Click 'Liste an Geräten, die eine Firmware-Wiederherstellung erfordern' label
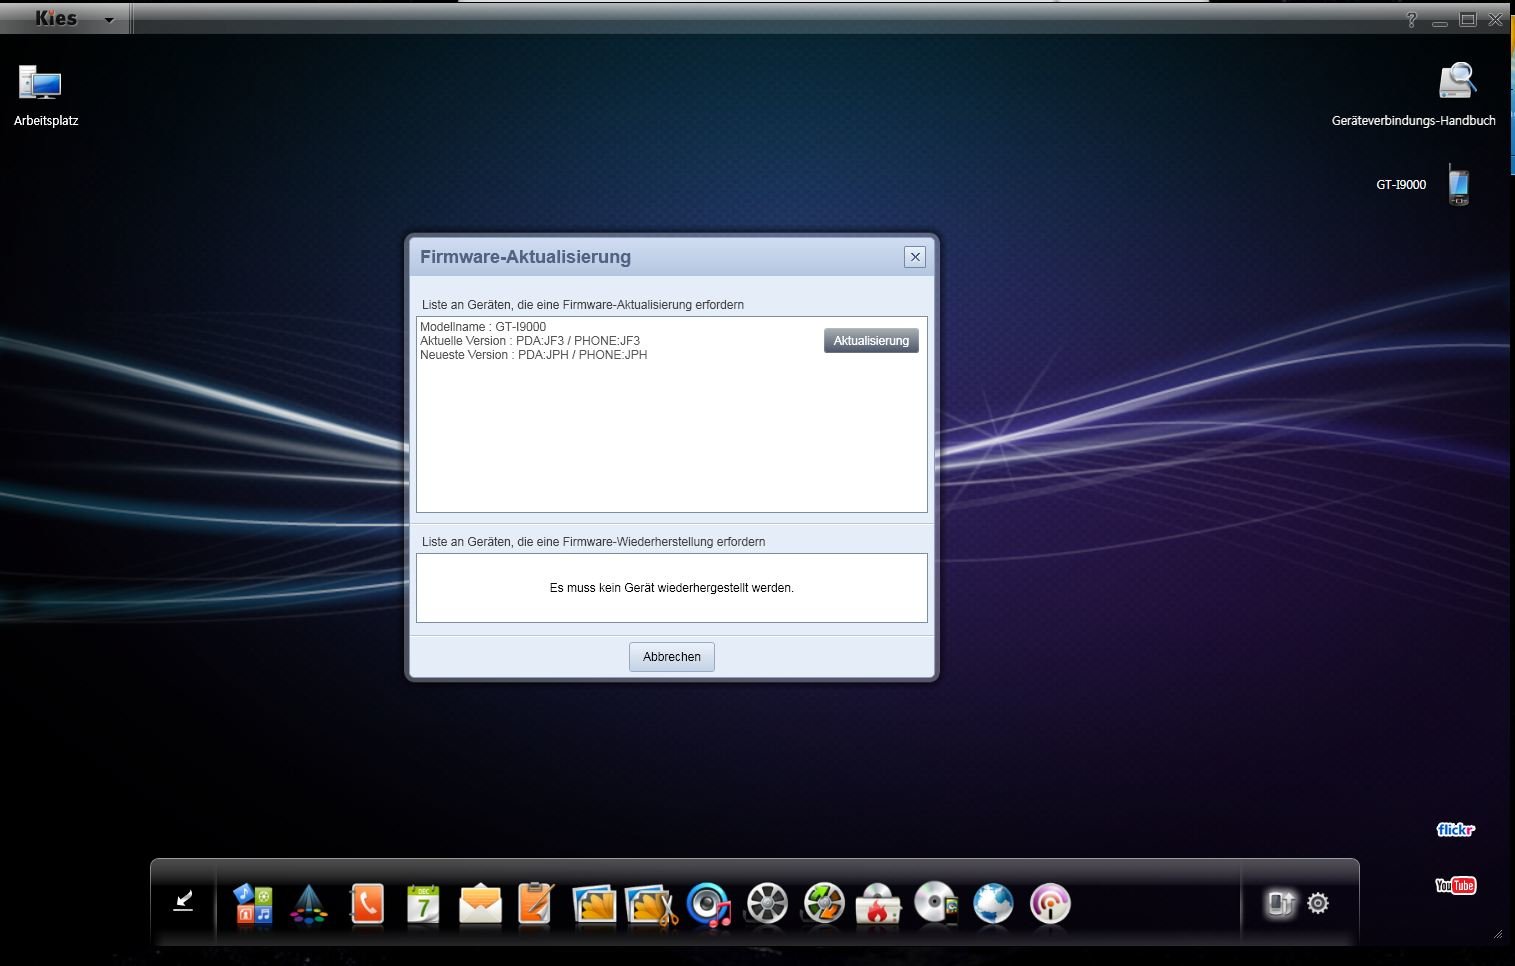1515x966 pixels. (x=593, y=542)
